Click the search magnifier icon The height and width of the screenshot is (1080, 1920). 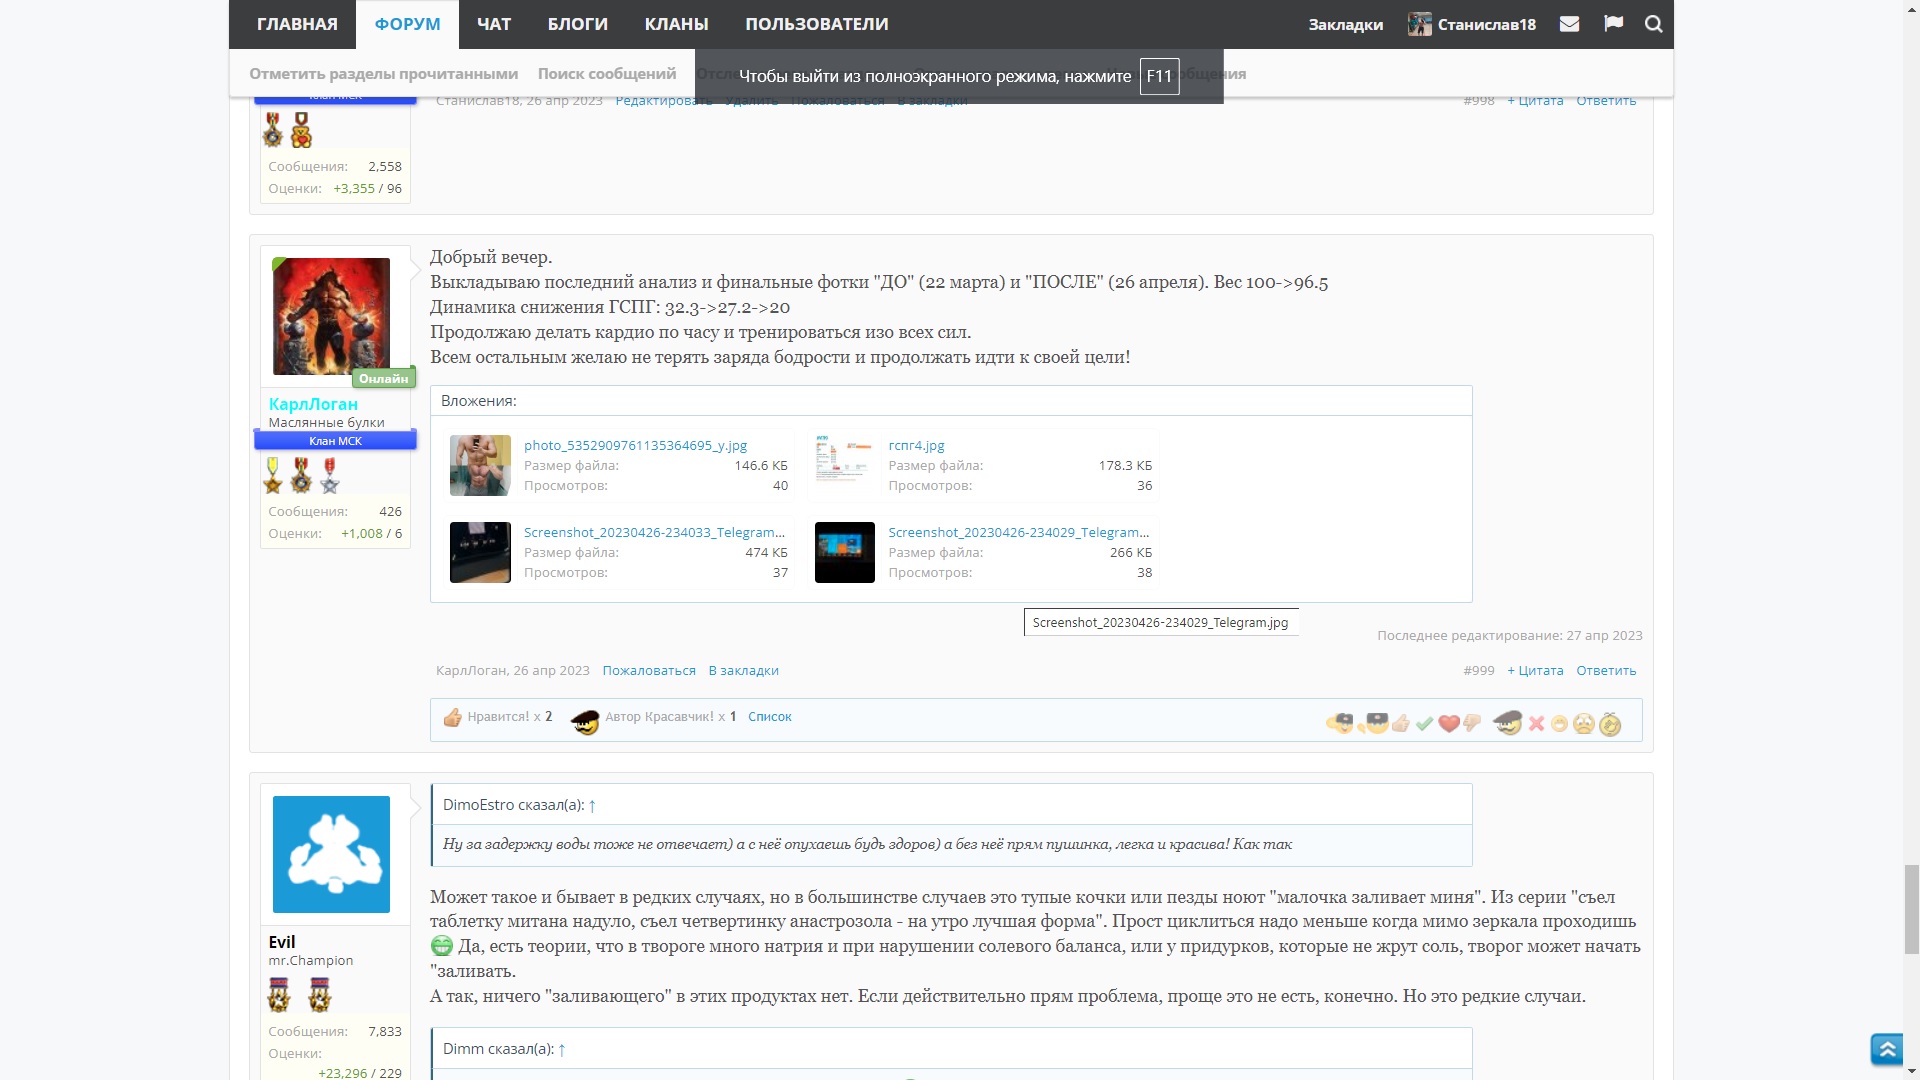[1653, 24]
